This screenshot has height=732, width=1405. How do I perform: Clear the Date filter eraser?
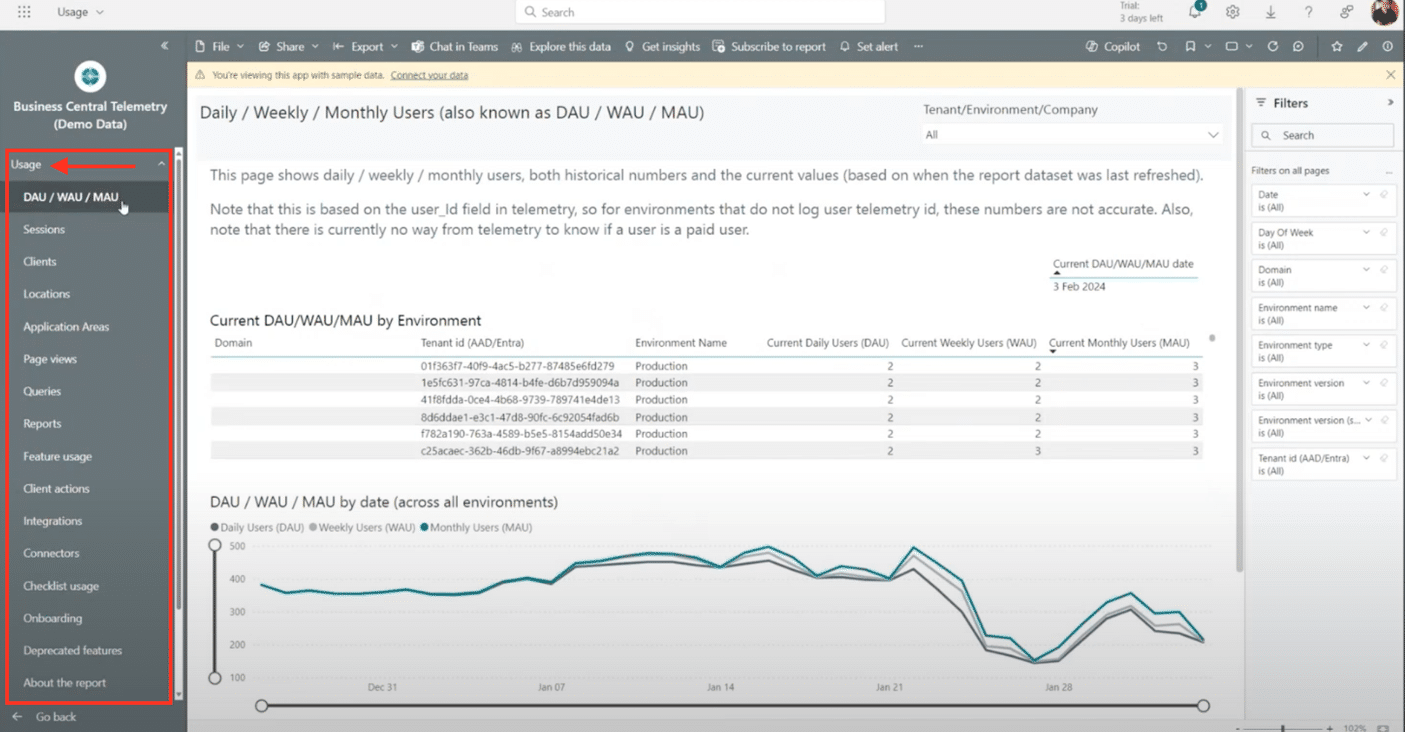pos(1384,195)
